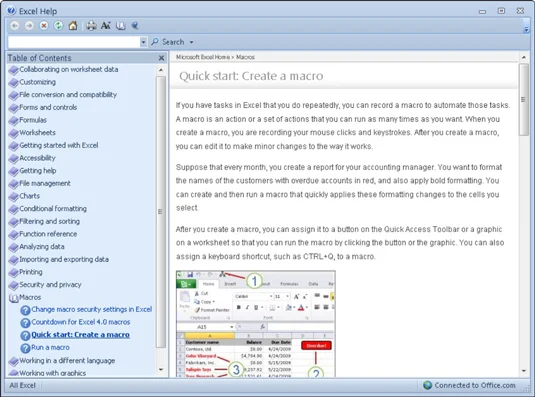Expand Working in a different language
The width and height of the screenshot is (535, 397).
(62, 361)
